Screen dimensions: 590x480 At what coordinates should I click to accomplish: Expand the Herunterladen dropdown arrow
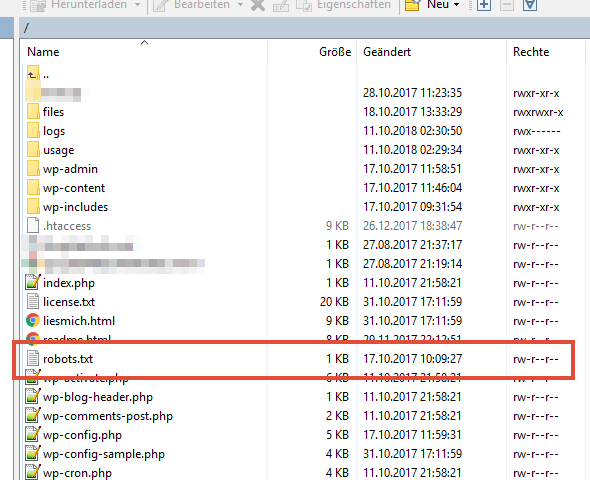tap(138, 5)
